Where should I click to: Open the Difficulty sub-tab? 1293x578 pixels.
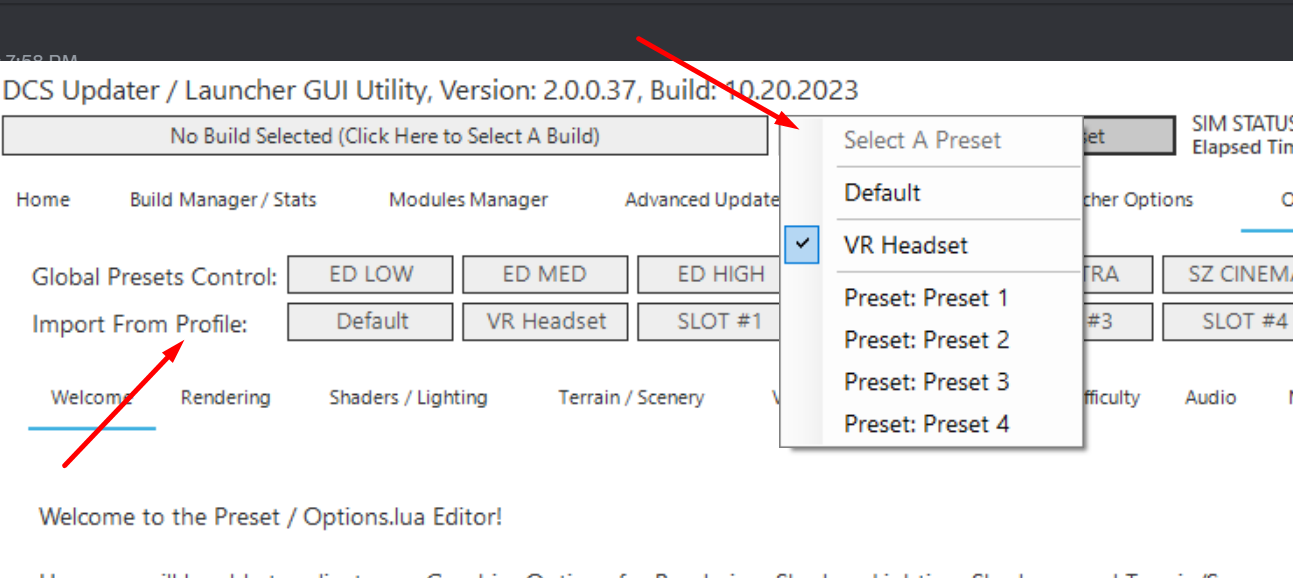[1111, 398]
